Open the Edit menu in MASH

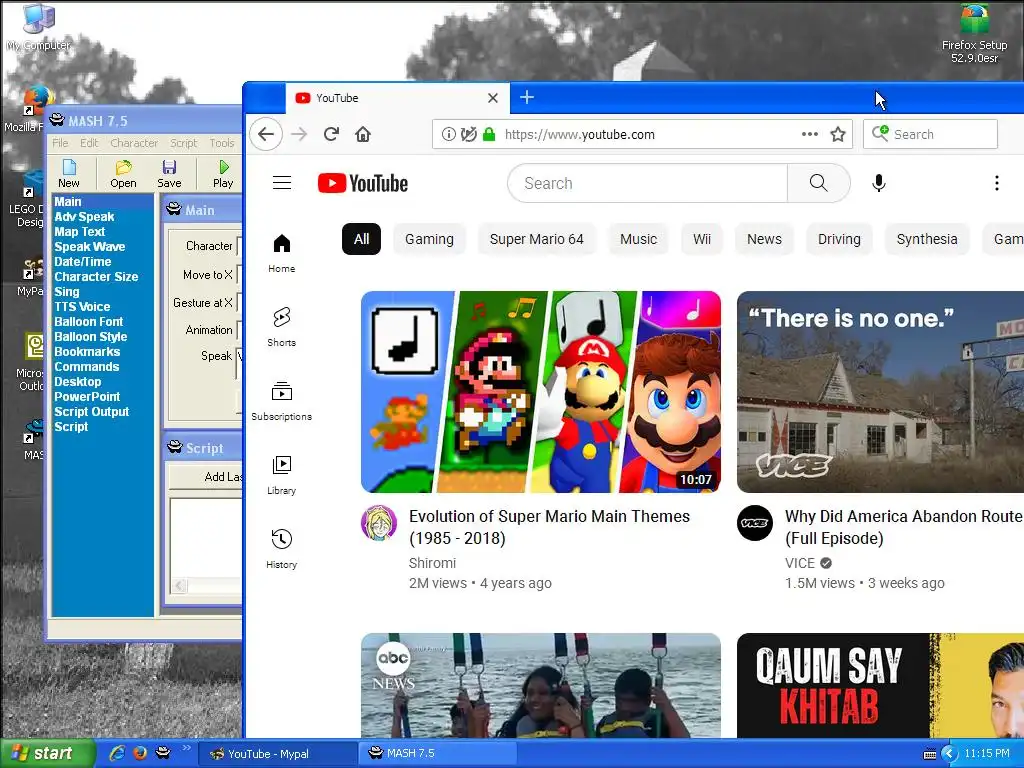tap(89, 143)
